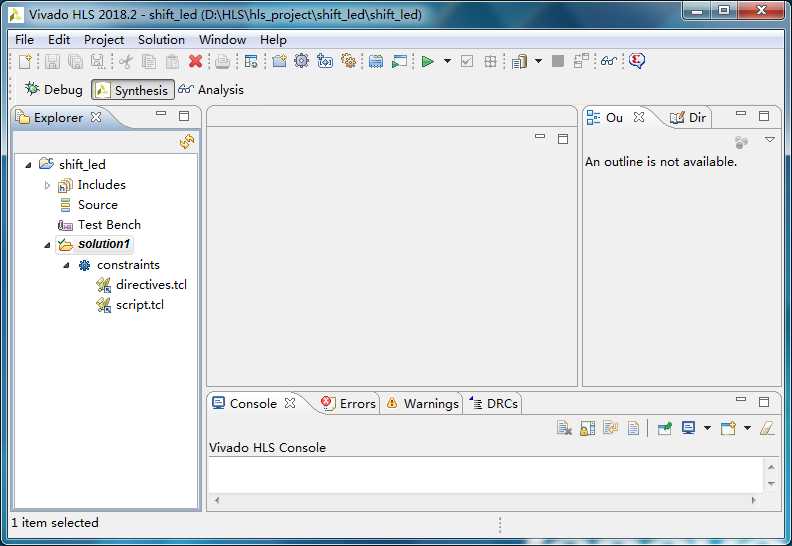Click the Open Console icon
The width and height of the screenshot is (792, 546).
(x=728, y=428)
